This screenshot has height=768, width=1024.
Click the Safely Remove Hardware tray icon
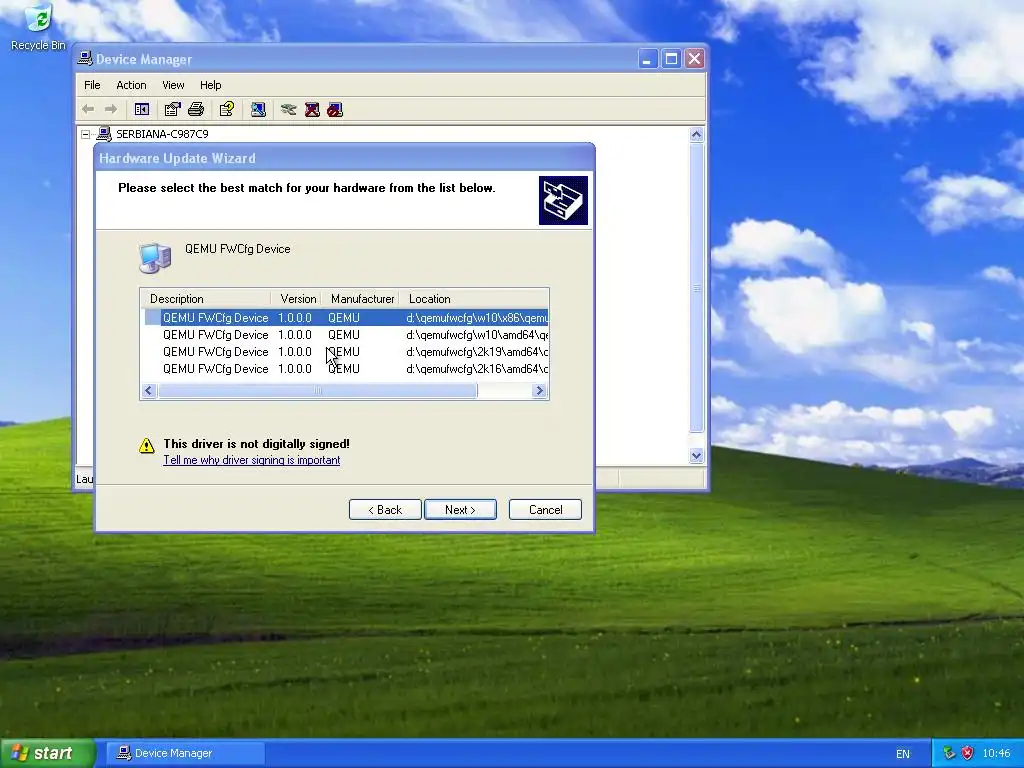949,753
